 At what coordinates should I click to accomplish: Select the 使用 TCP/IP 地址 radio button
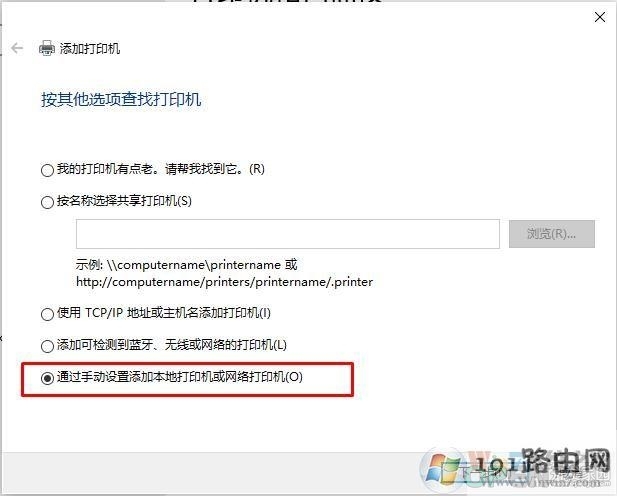click(47, 314)
